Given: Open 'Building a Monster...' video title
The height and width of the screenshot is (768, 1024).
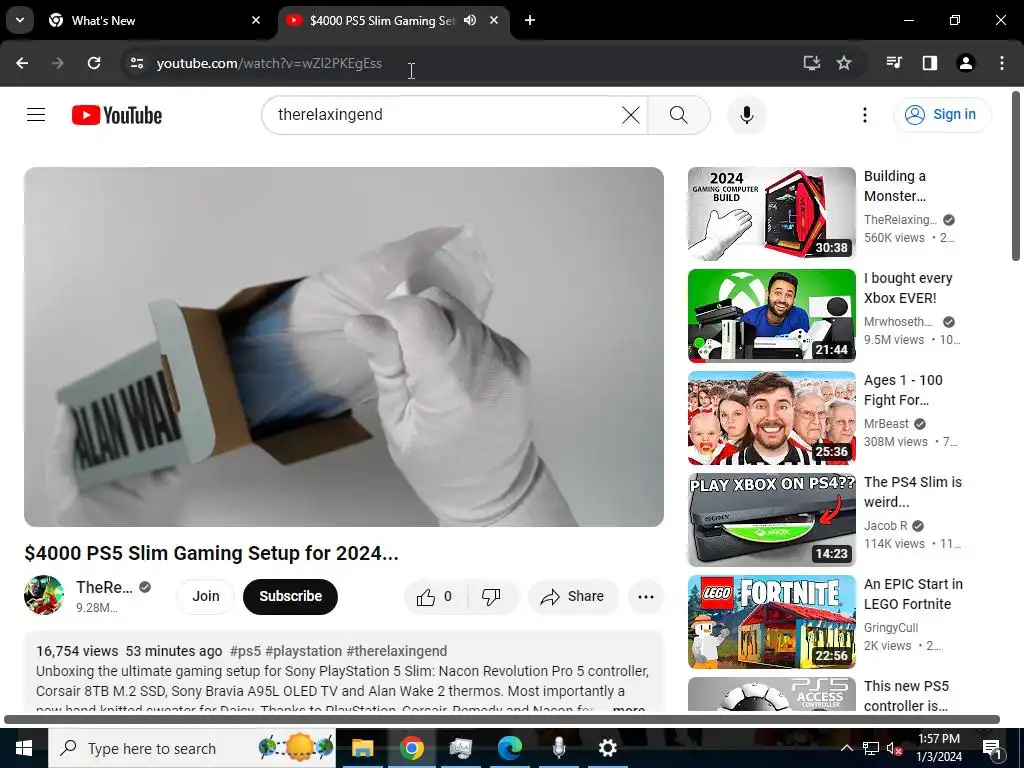Looking at the screenshot, I should coord(895,186).
